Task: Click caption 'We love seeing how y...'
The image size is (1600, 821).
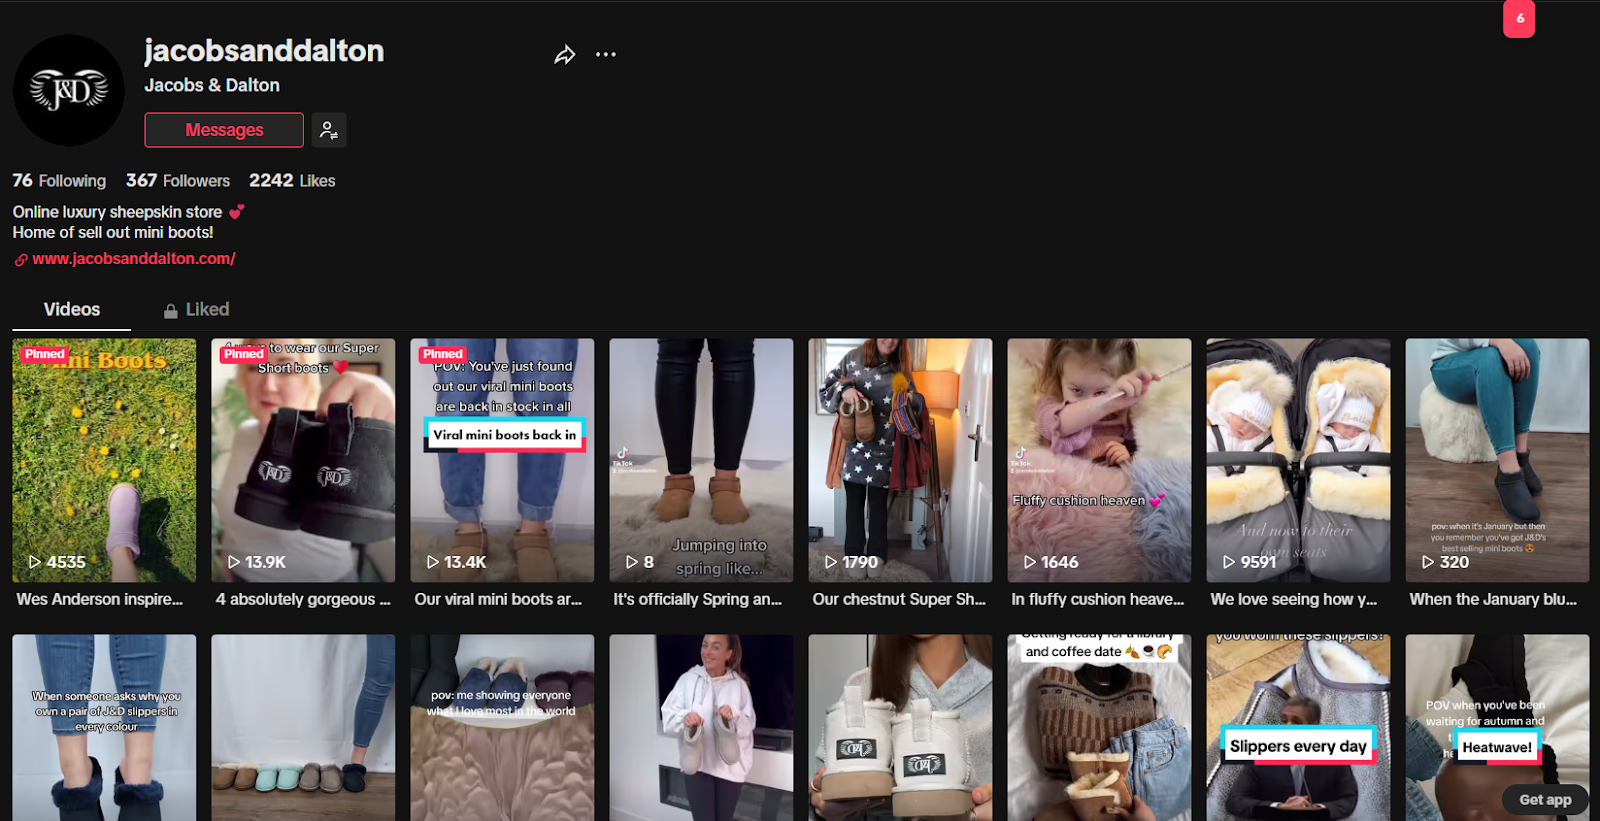Action: click(x=1294, y=600)
